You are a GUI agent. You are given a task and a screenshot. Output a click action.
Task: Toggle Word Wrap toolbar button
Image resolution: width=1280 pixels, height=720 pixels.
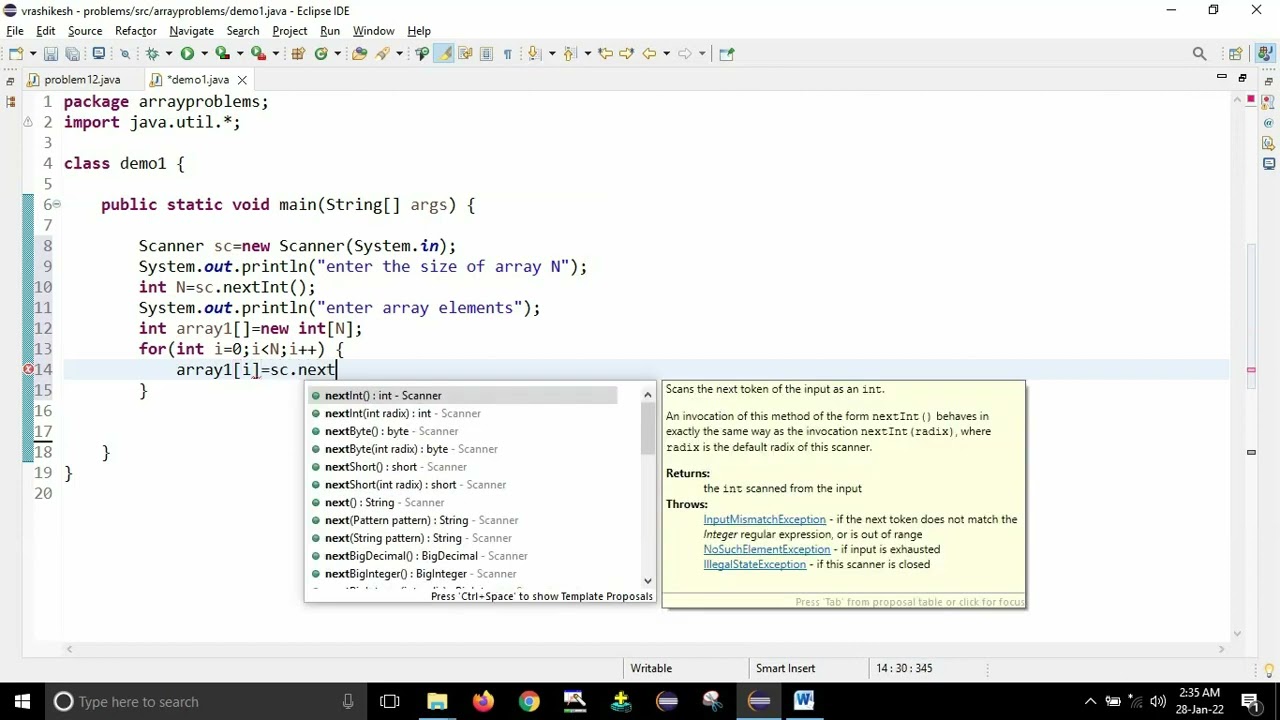[465, 53]
